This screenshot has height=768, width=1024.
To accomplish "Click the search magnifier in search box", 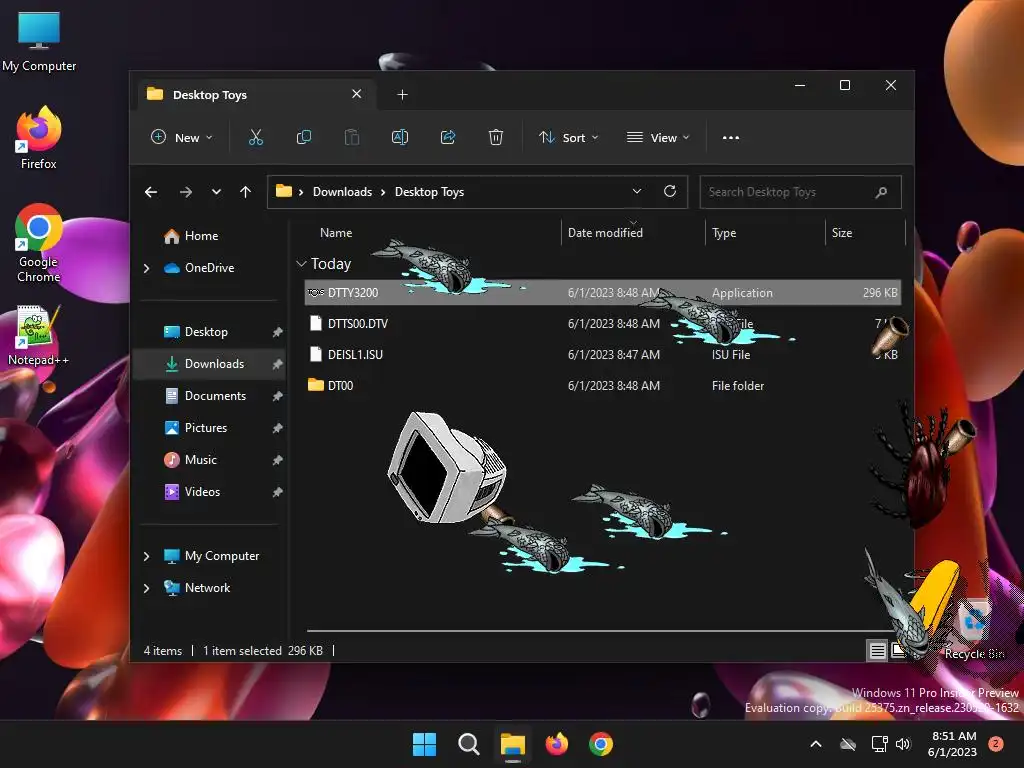I will coord(881,192).
